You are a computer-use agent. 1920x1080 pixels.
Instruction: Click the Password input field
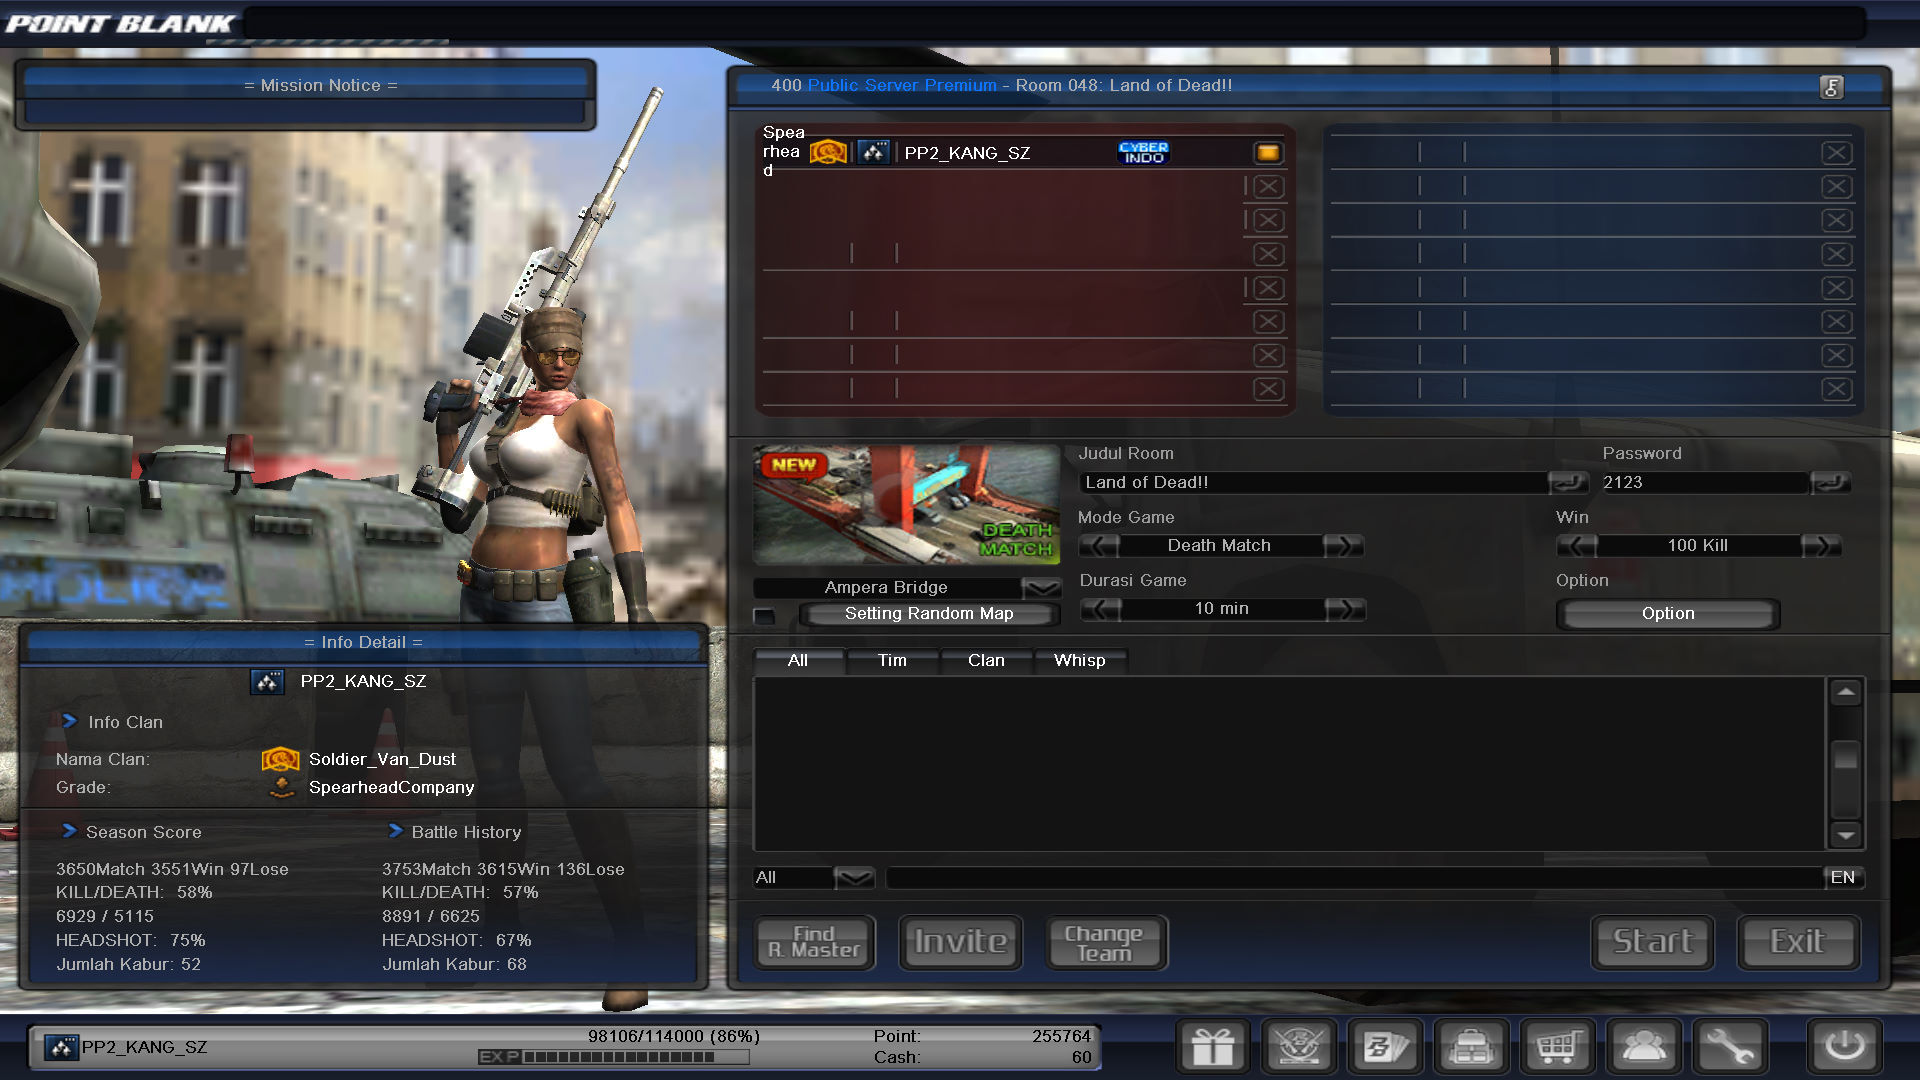coord(1703,483)
